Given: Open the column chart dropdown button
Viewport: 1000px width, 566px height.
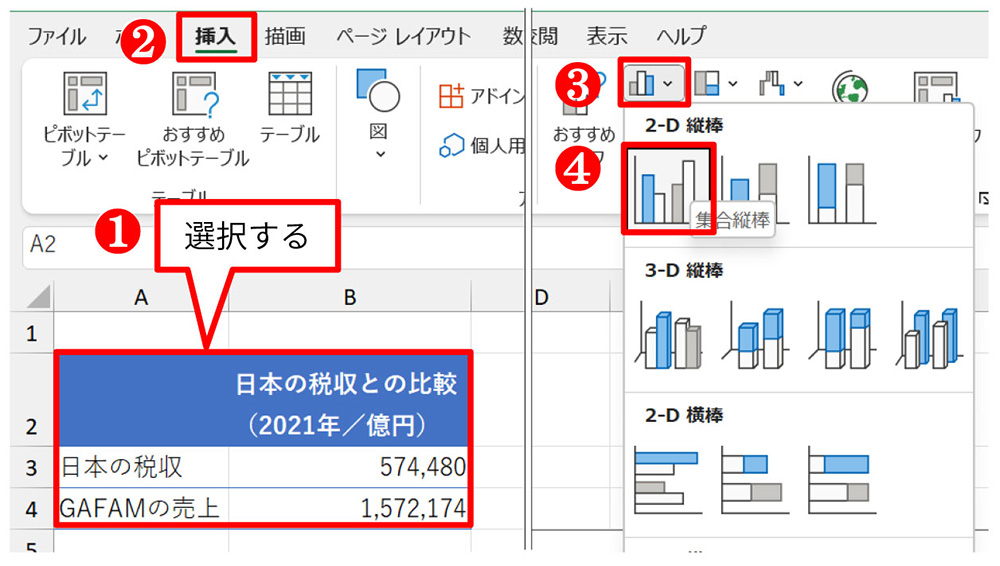Looking at the screenshot, I should tap(653, 82).
